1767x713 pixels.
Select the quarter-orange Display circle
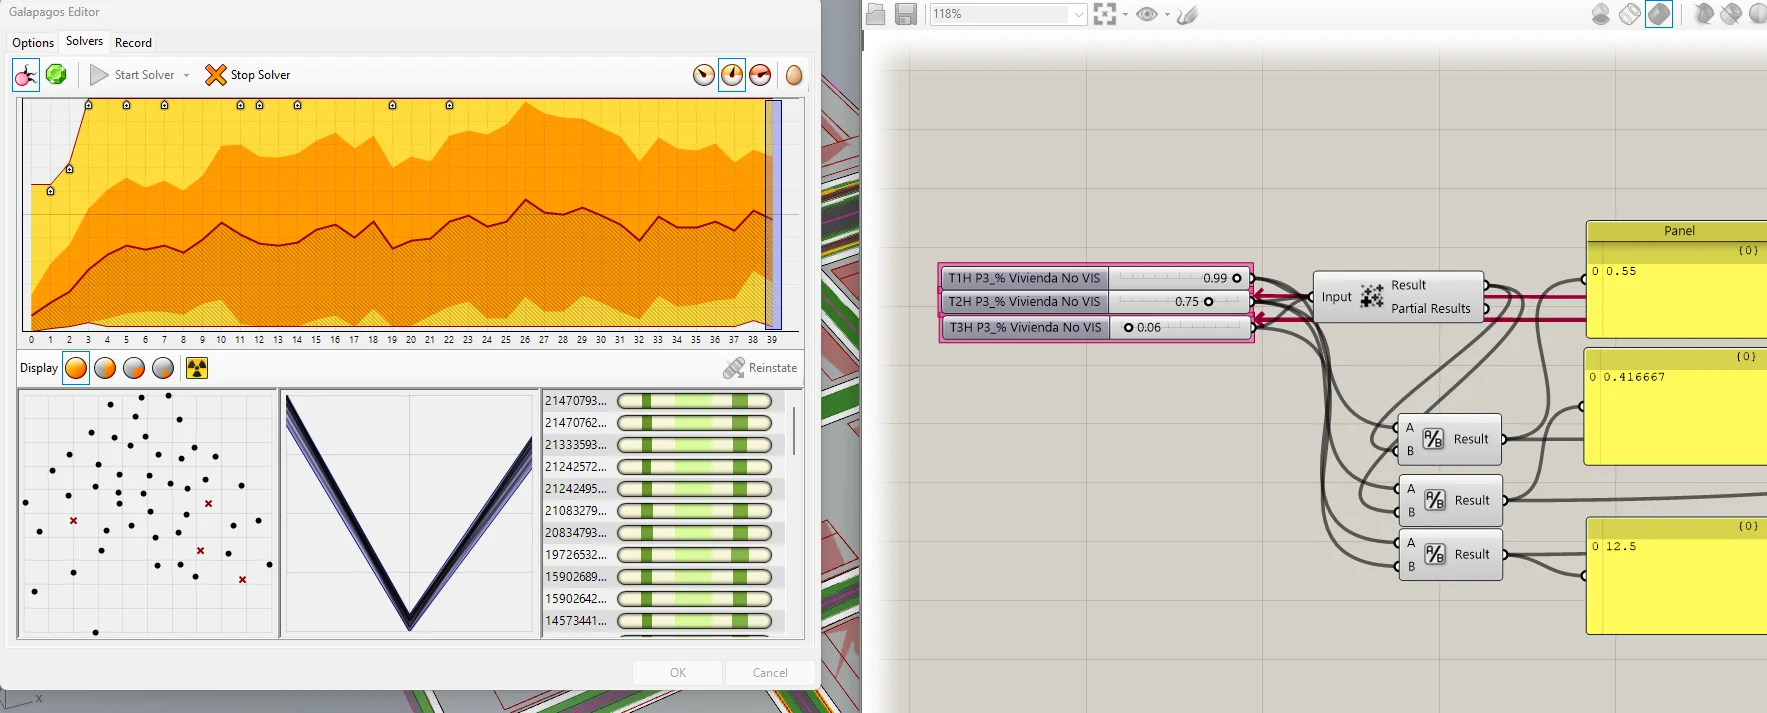pyautogui.click(x=134, y=368)
